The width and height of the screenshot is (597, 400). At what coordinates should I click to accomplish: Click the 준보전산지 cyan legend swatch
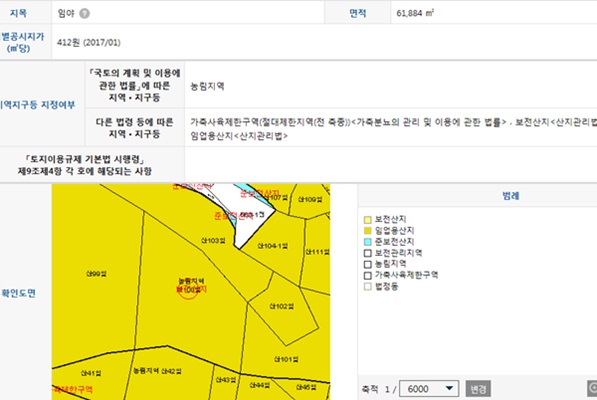point(367,242)
